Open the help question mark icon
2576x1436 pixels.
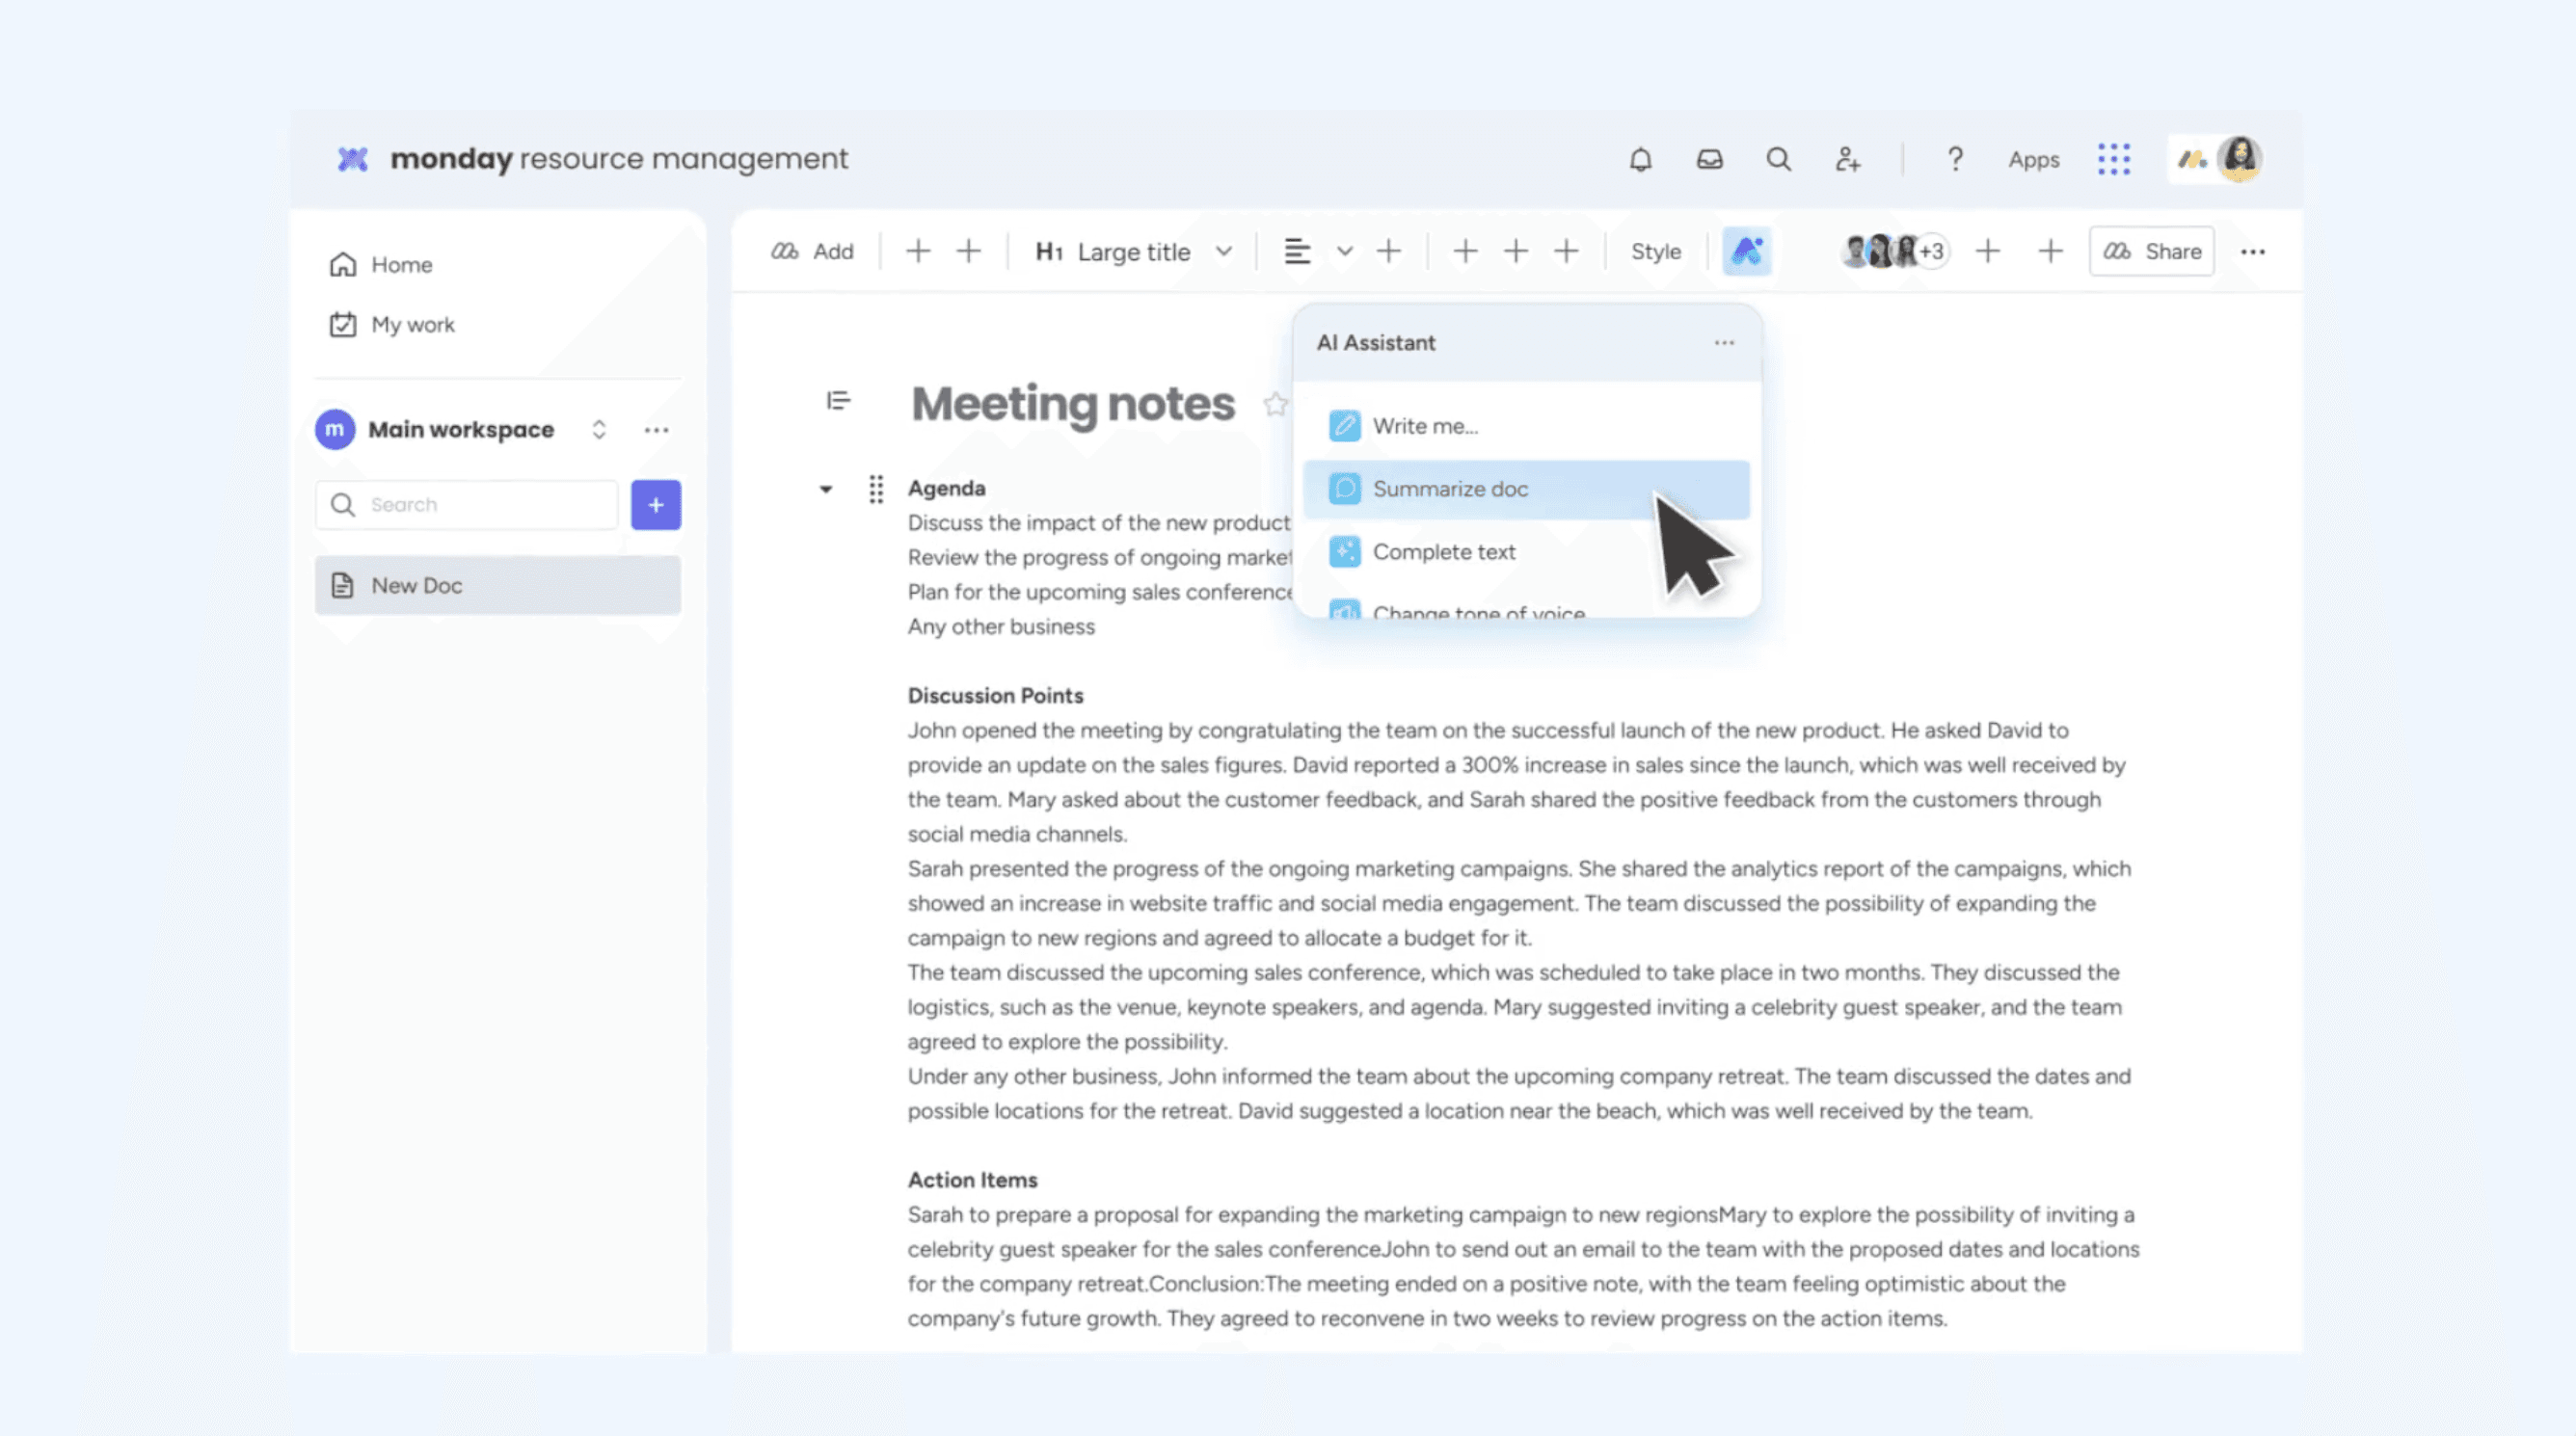point(1955,159)
